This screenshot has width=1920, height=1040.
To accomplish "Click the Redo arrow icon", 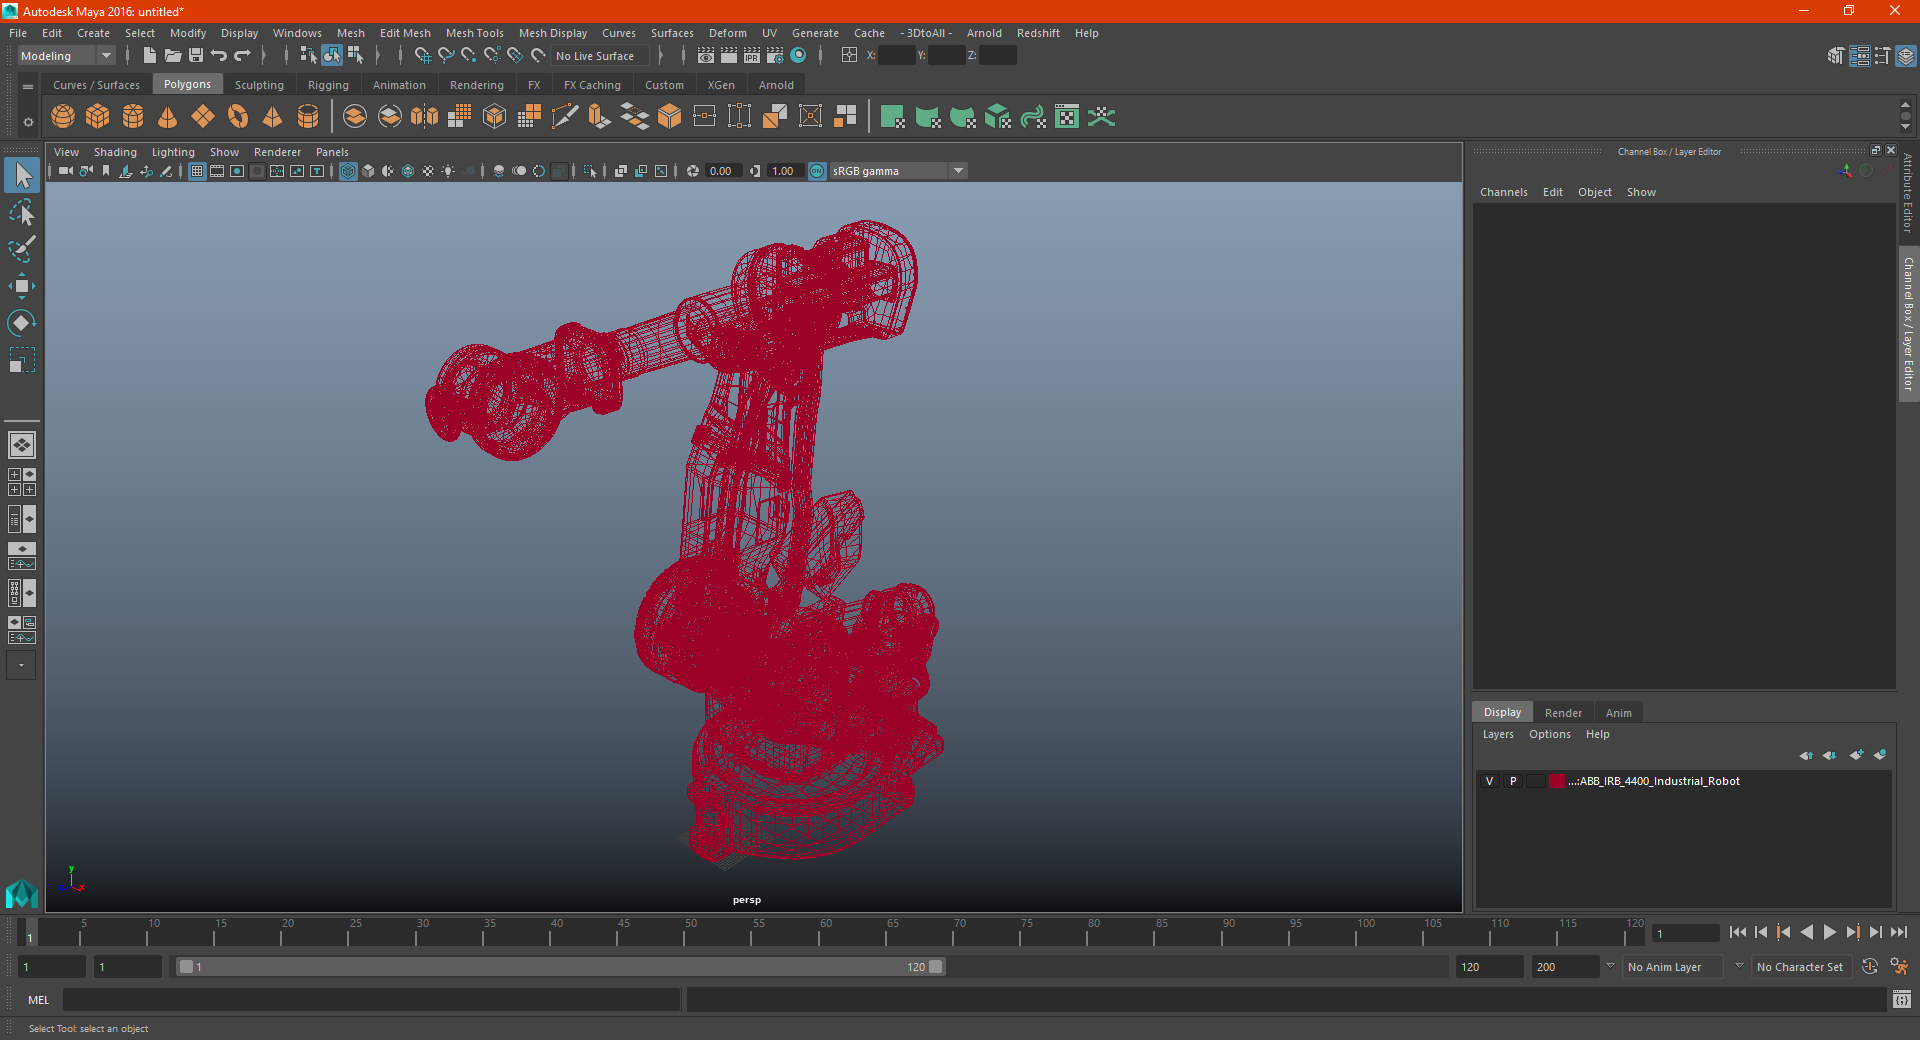I will (x=242, y=56).
